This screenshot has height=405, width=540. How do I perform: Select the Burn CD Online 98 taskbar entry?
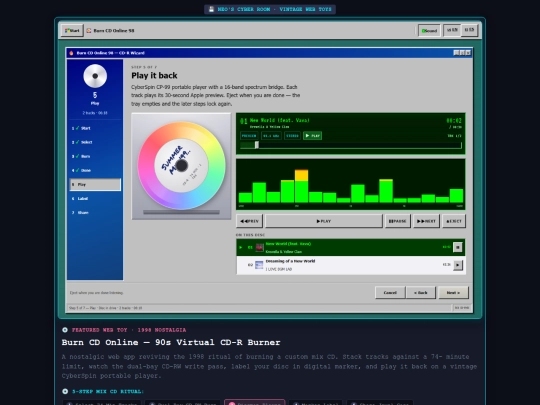point(110,31)
